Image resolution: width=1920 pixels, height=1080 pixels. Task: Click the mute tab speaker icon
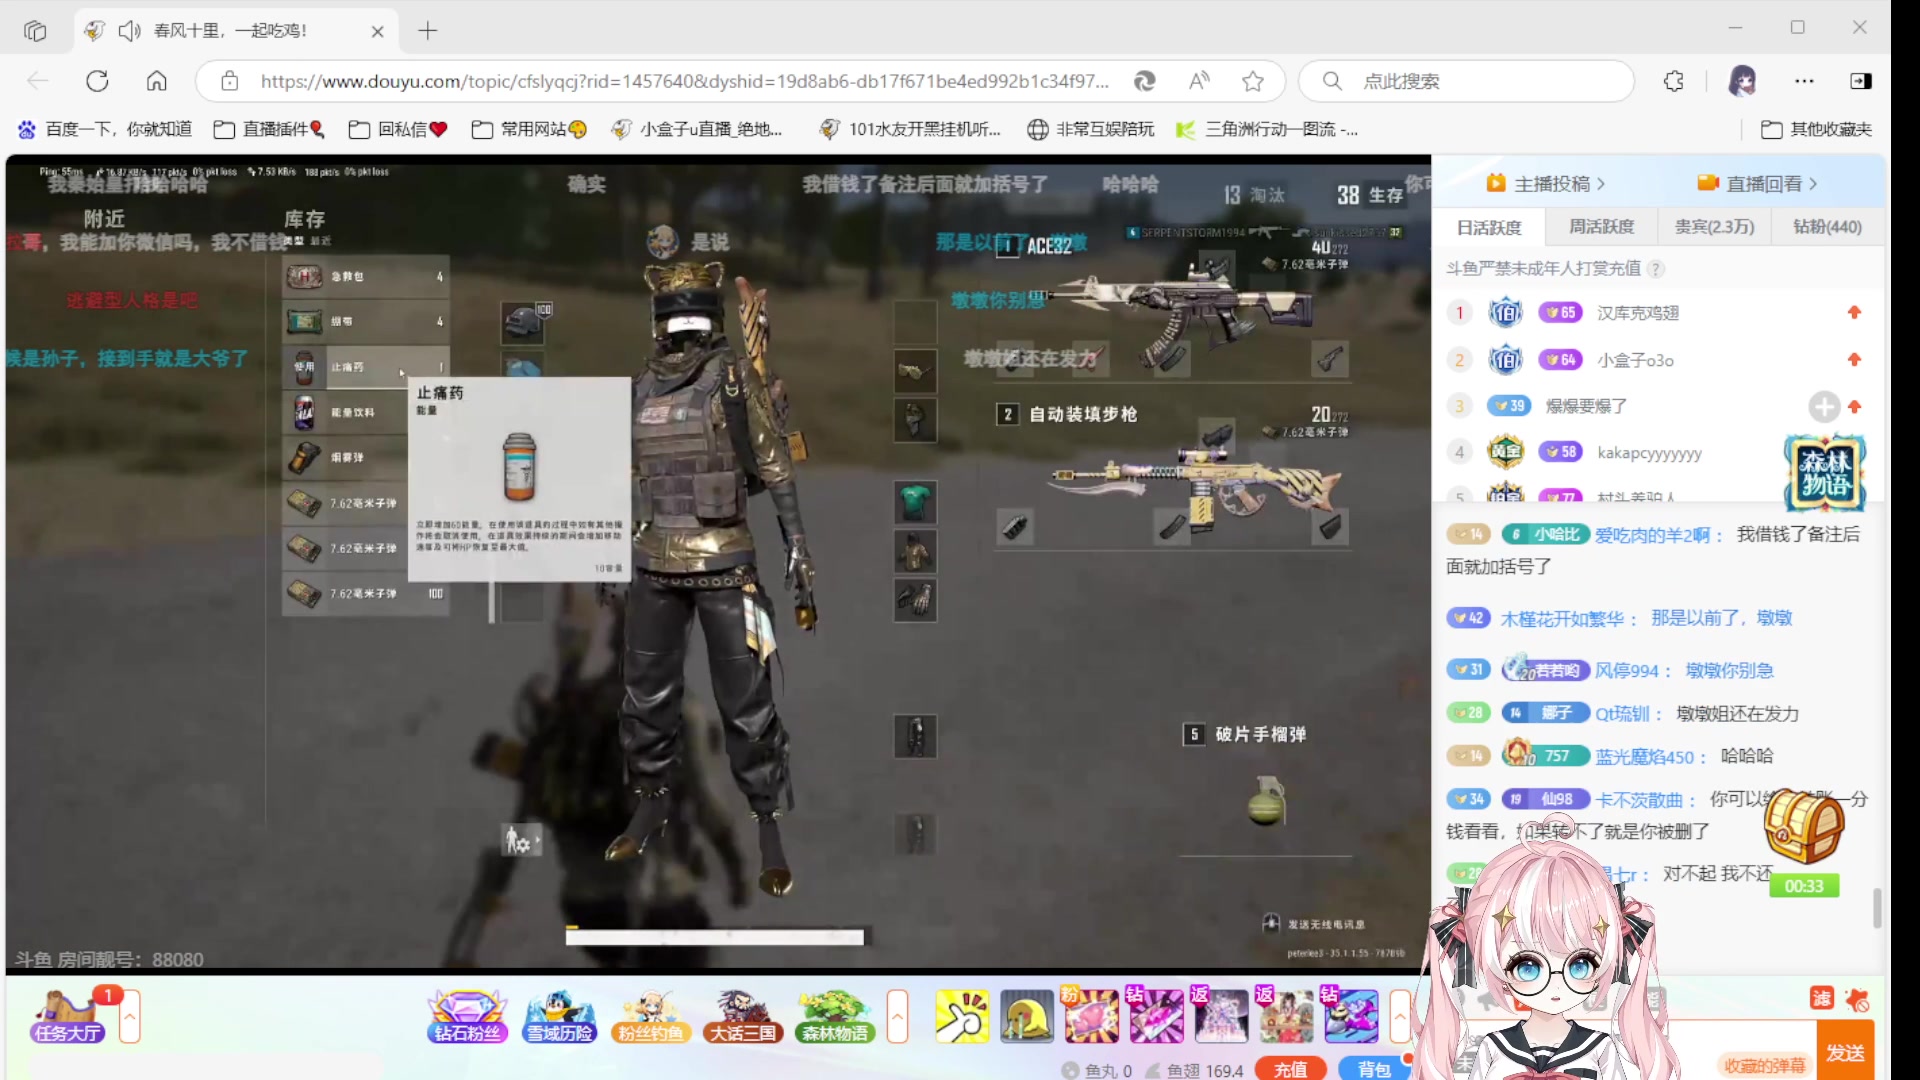coord(129,31)
